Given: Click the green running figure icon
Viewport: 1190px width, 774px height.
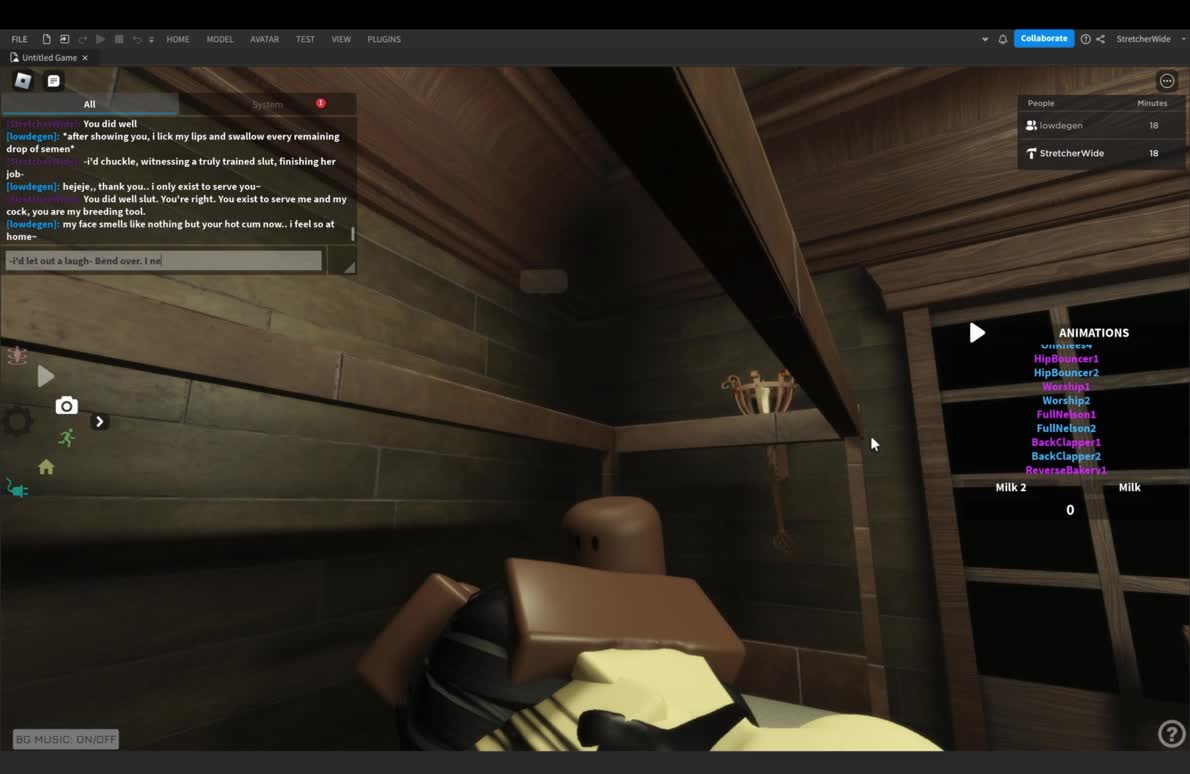Looking at the screenshot, I should coord(66,437).
